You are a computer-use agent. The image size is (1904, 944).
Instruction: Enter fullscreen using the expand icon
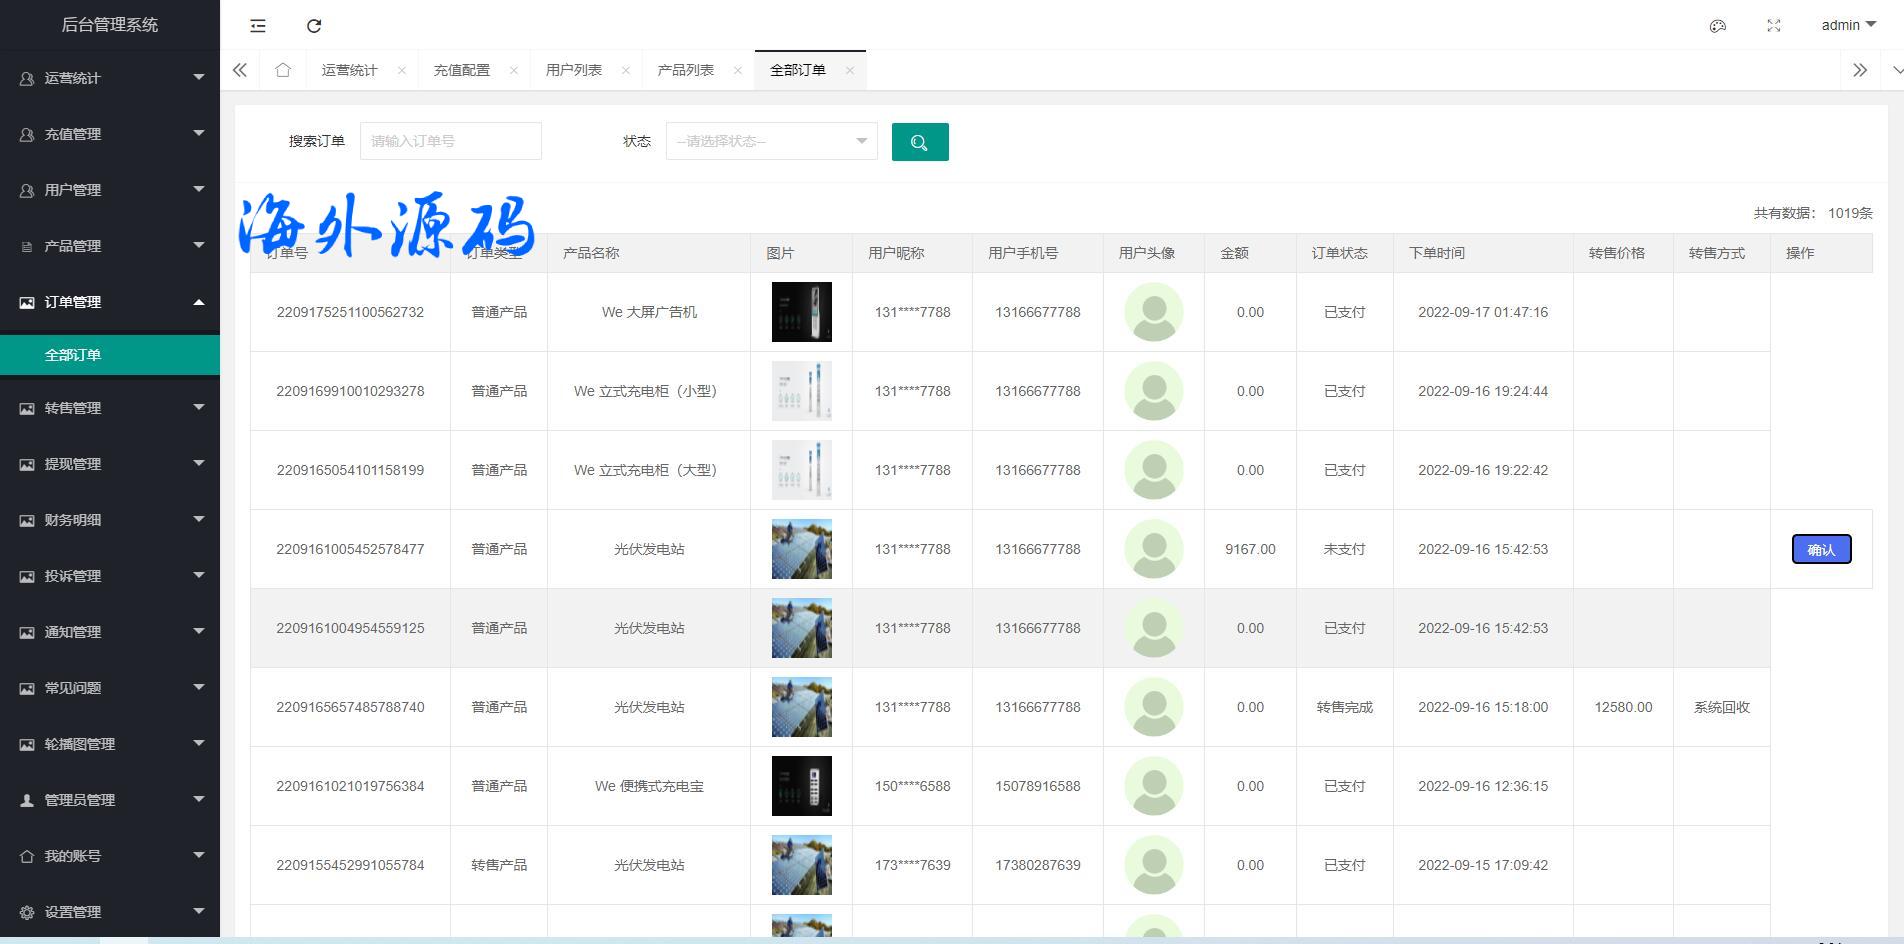coord(1773,26)
